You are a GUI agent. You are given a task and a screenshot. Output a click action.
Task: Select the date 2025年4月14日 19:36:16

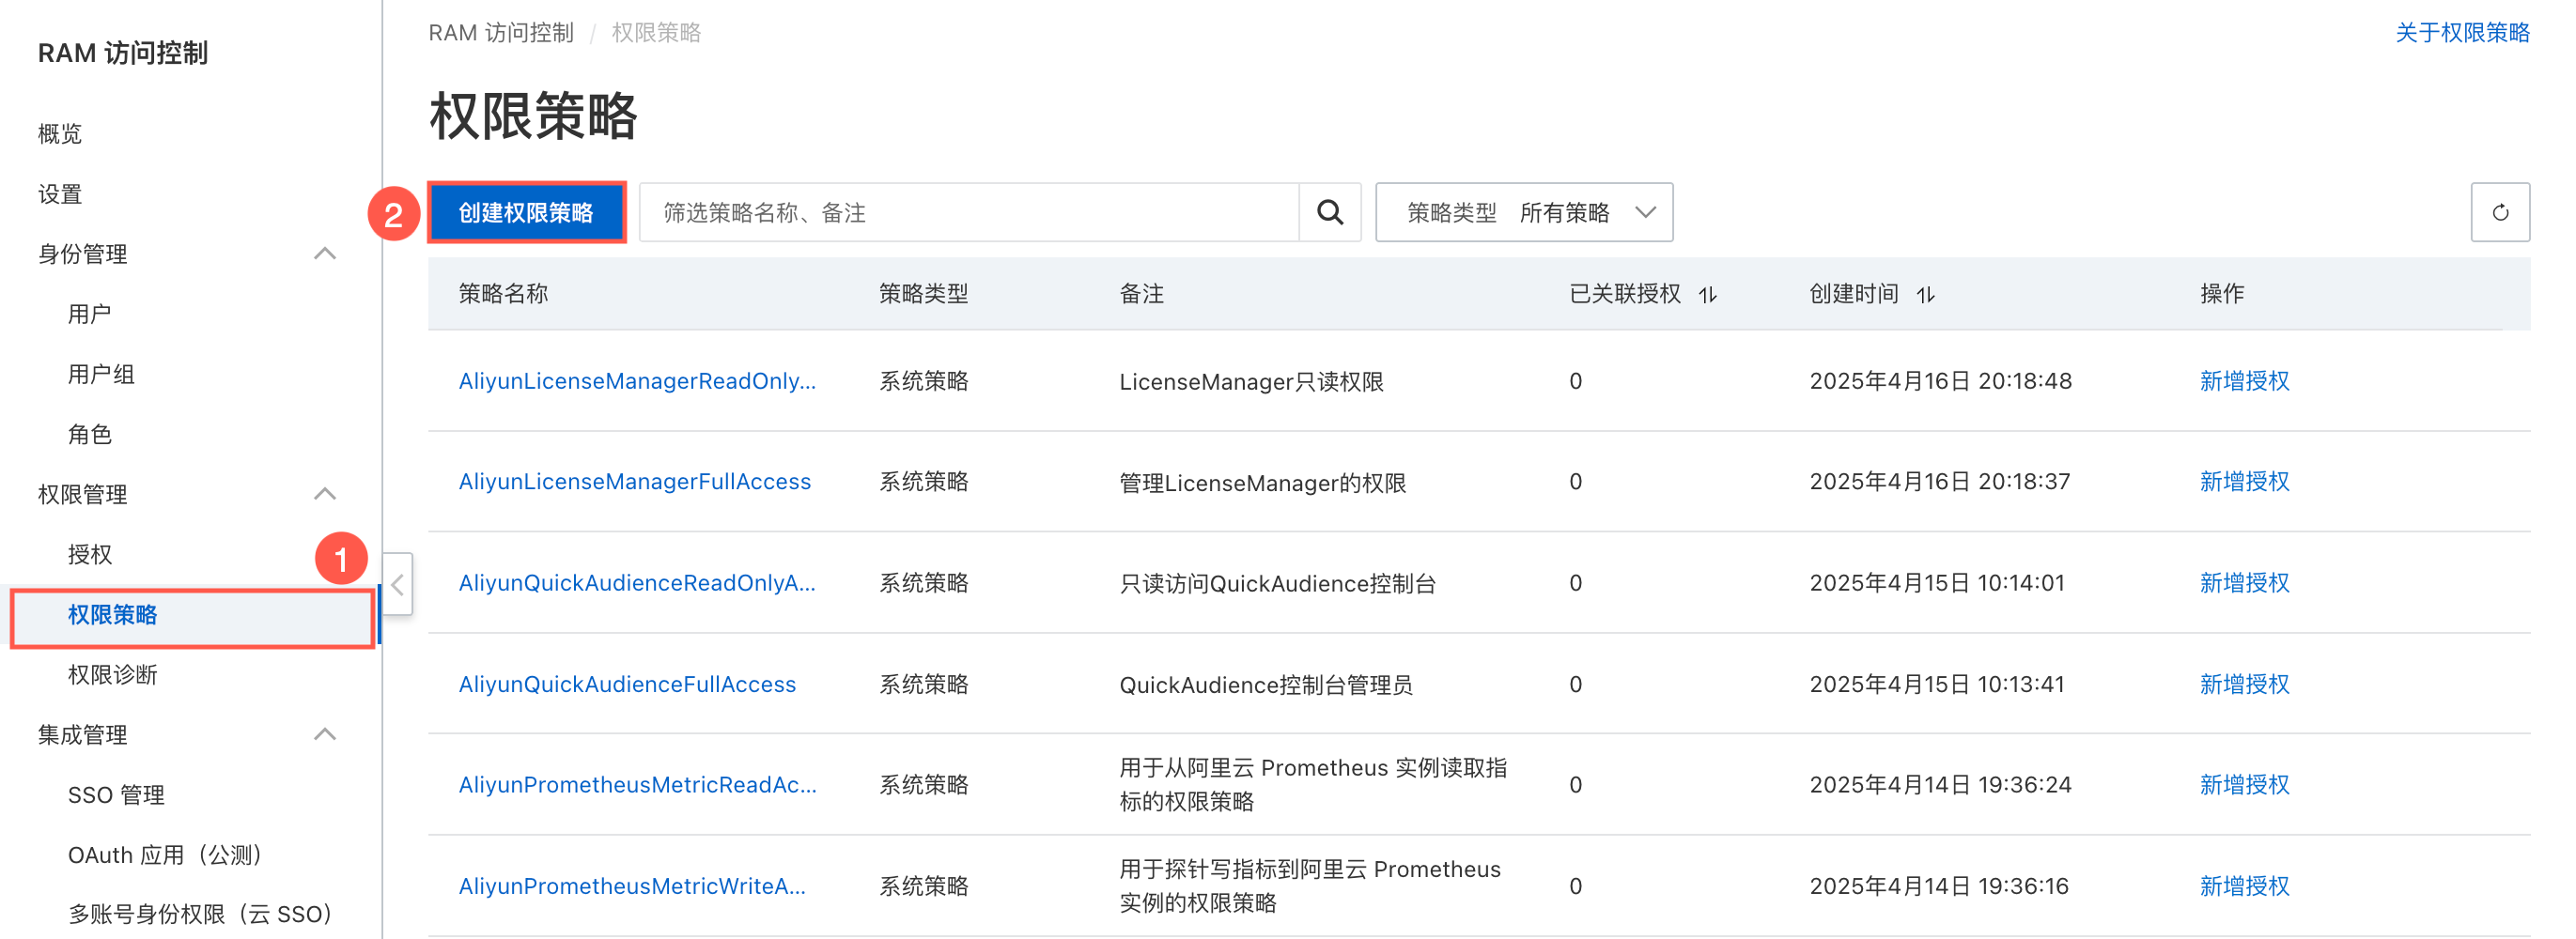pos(1938,886)
